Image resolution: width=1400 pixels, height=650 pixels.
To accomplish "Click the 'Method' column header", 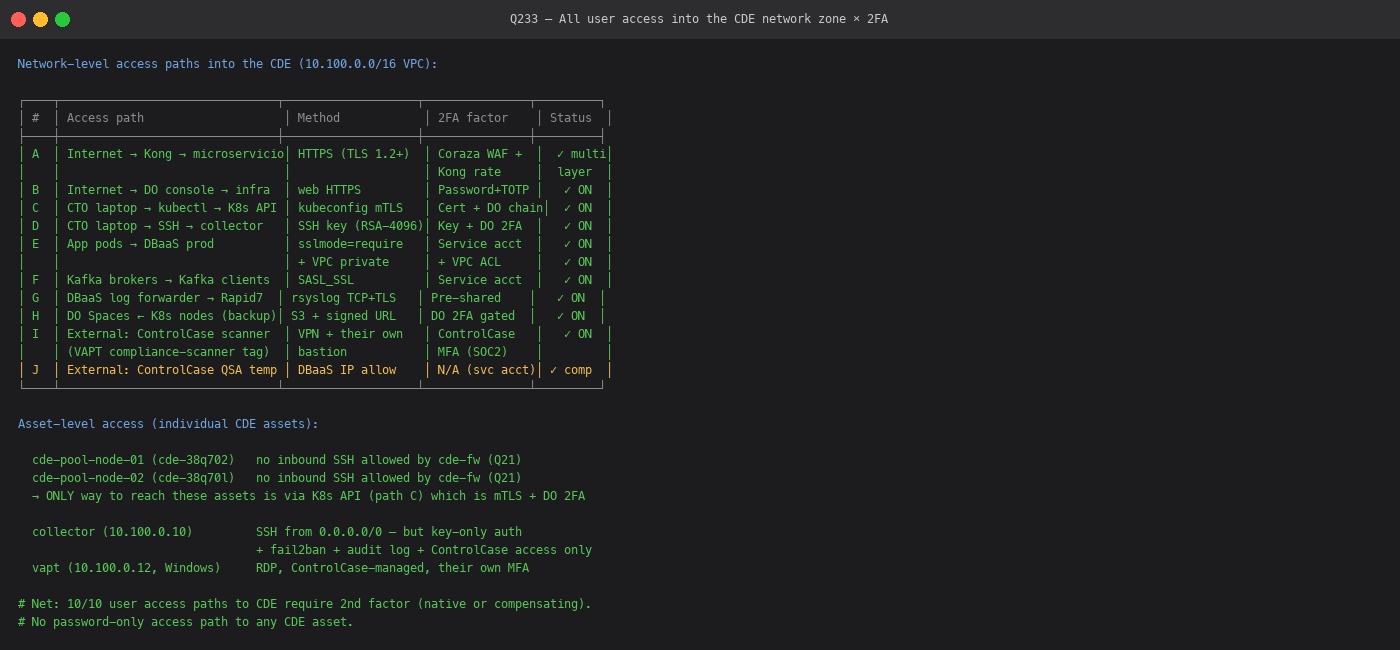I will pos(319,118).
